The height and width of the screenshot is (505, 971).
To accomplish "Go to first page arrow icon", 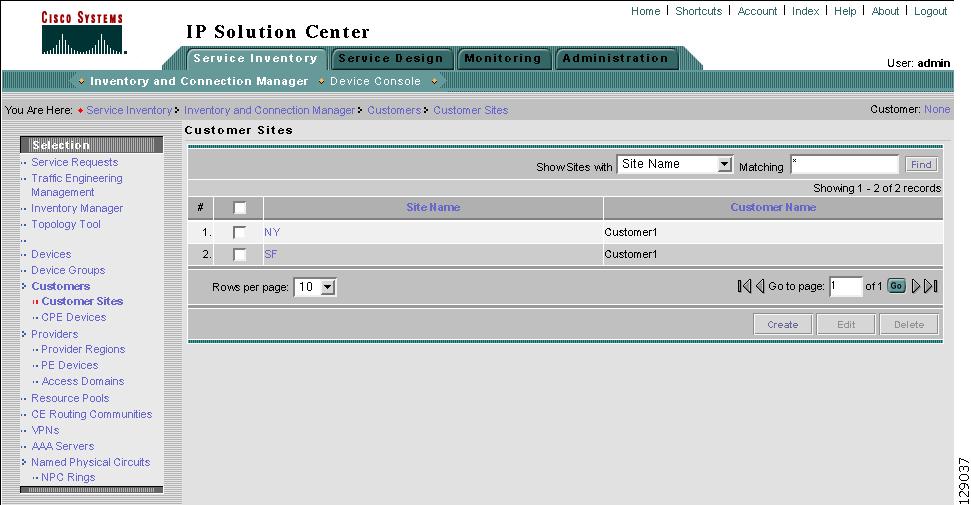I will 744,286.
